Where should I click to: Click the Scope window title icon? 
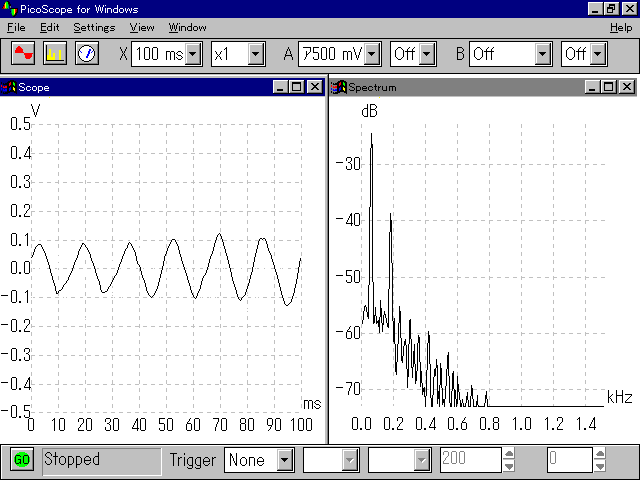point(9,87)
